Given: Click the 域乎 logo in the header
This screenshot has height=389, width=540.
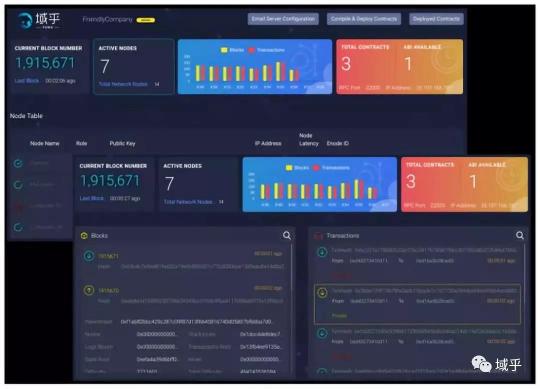Looking at the screenshot, I should click(x=39, y=20).
